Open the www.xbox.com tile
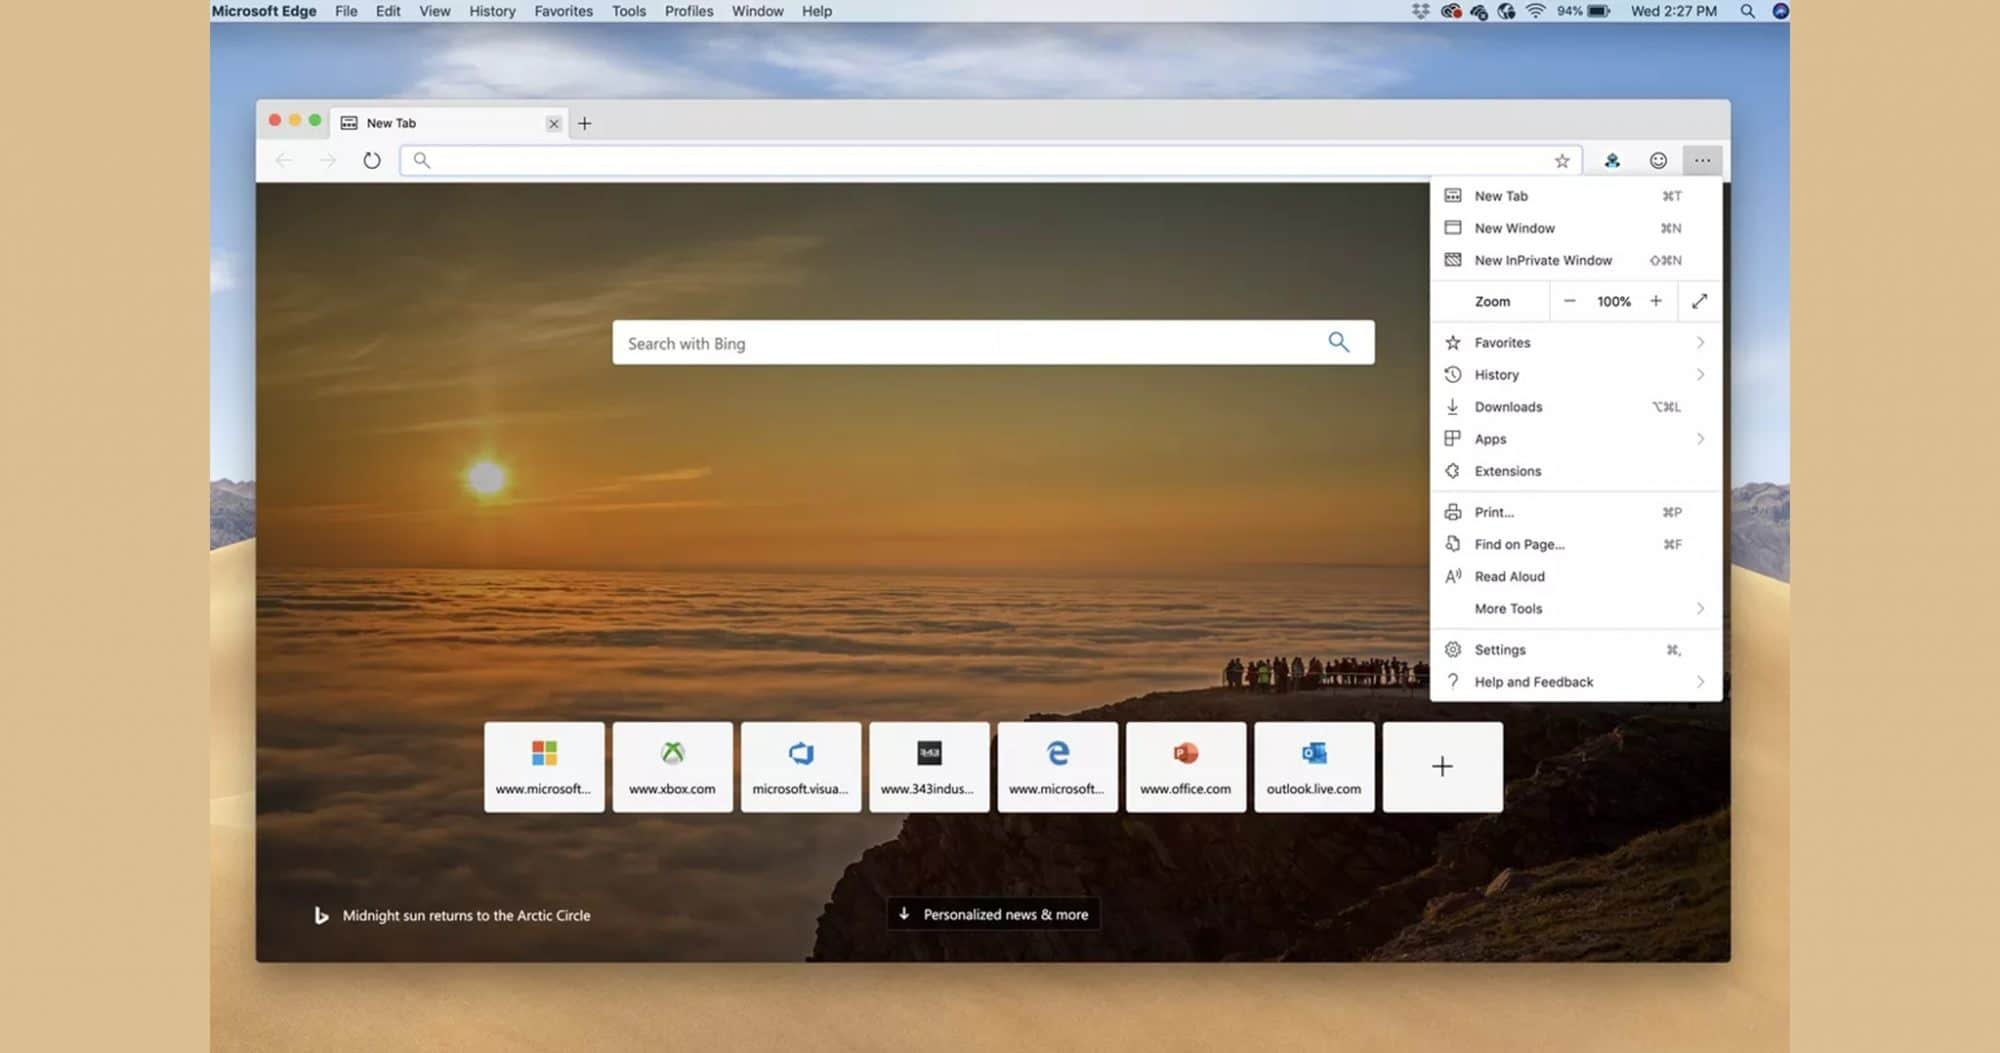This screenshot has height=1053, width=2000. (672, 767)
